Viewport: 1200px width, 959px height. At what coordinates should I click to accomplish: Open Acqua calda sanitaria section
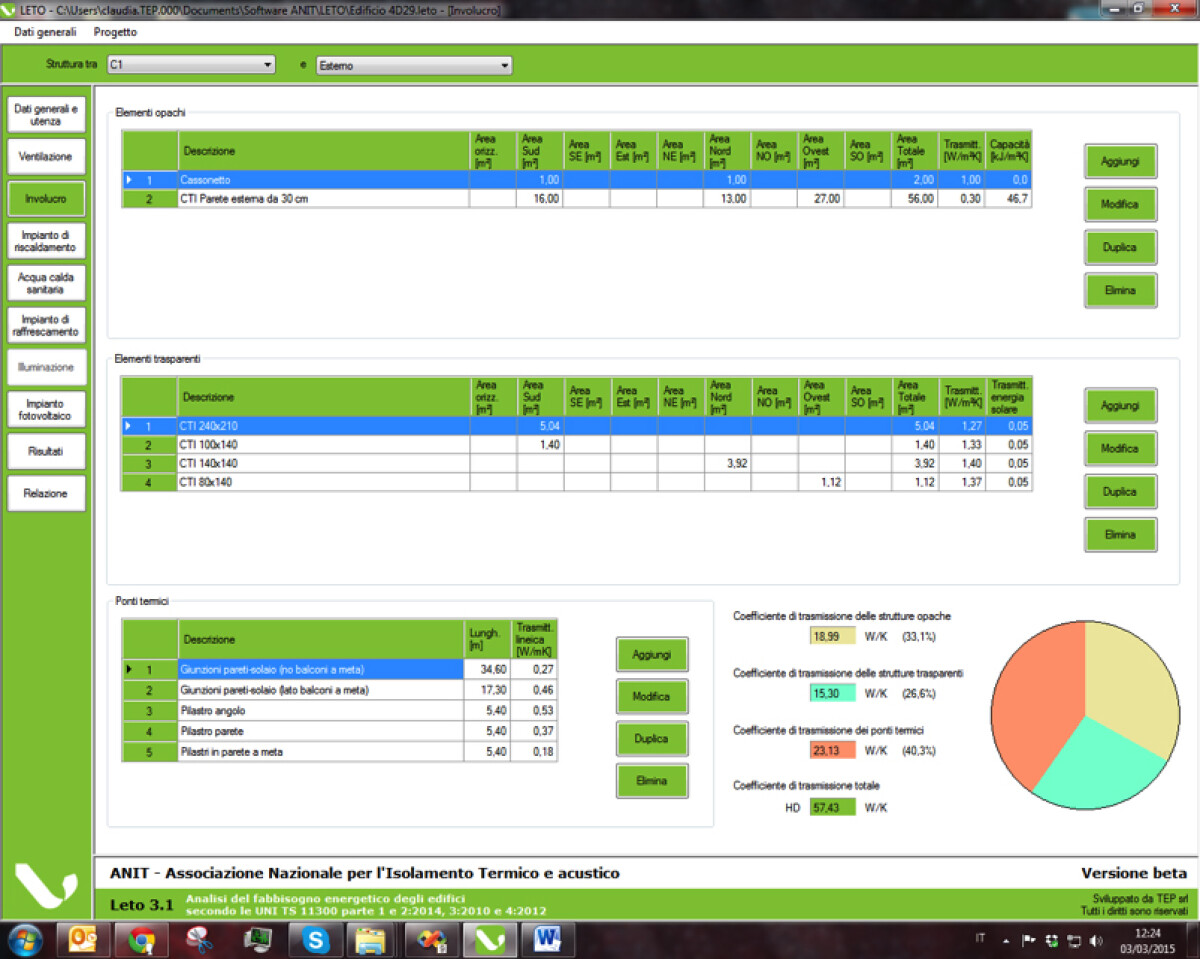pos(46,283)
